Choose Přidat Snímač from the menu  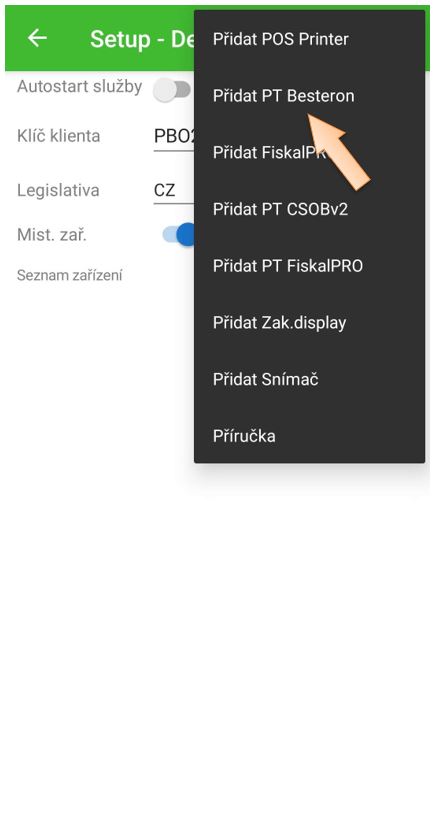(310, 379)
